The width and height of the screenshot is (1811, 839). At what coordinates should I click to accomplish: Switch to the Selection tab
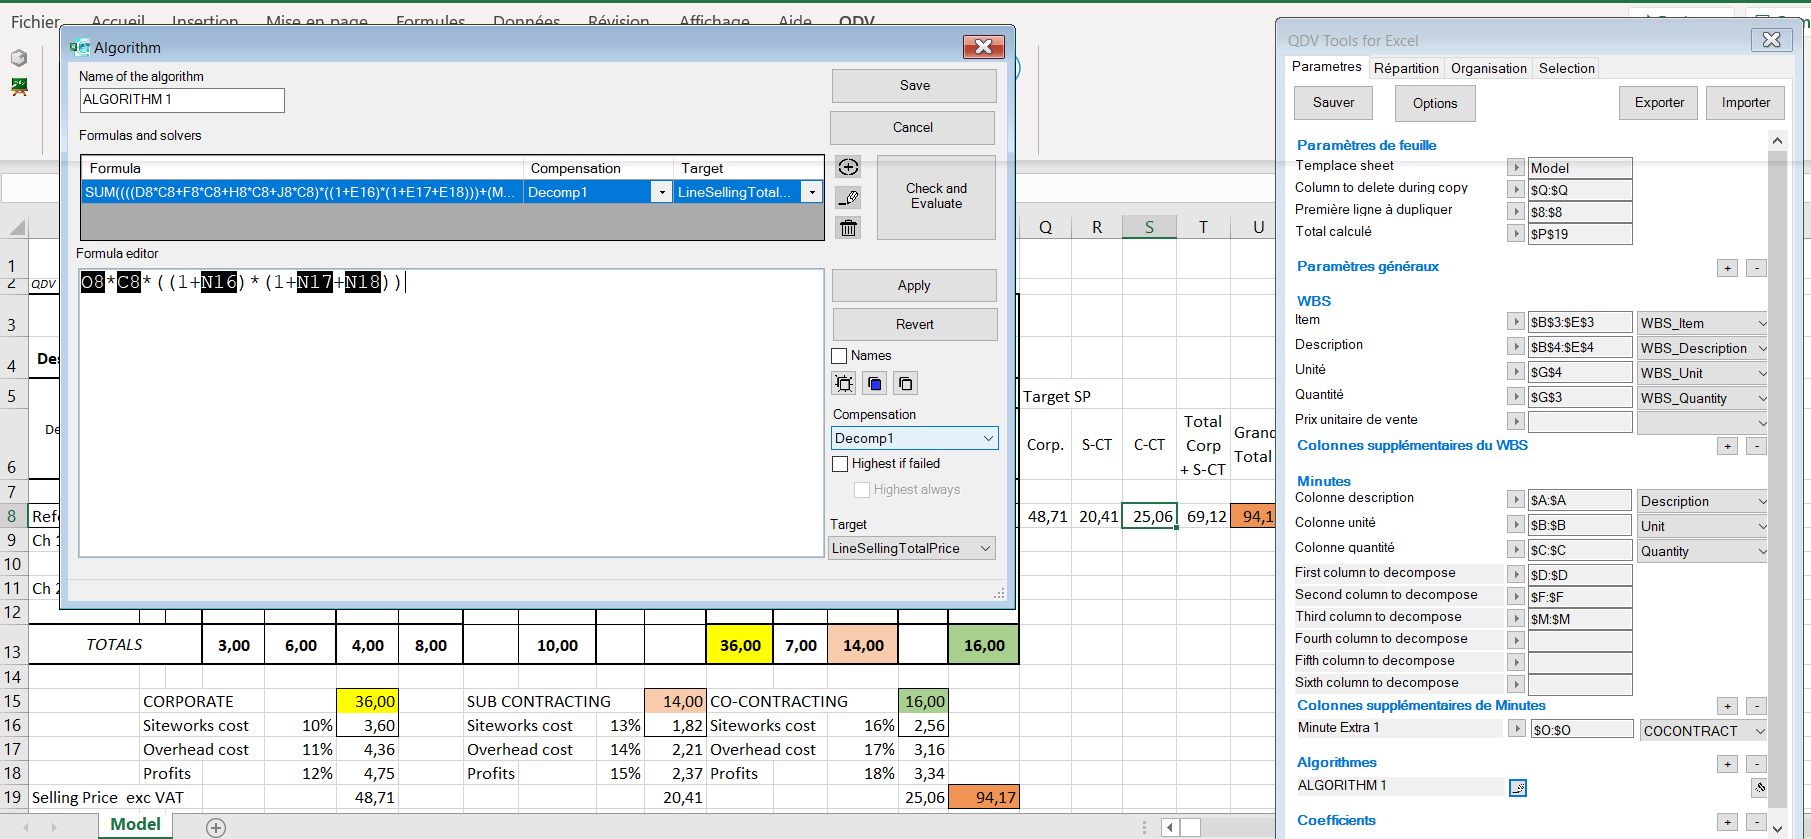click(x=1566, y=68)
